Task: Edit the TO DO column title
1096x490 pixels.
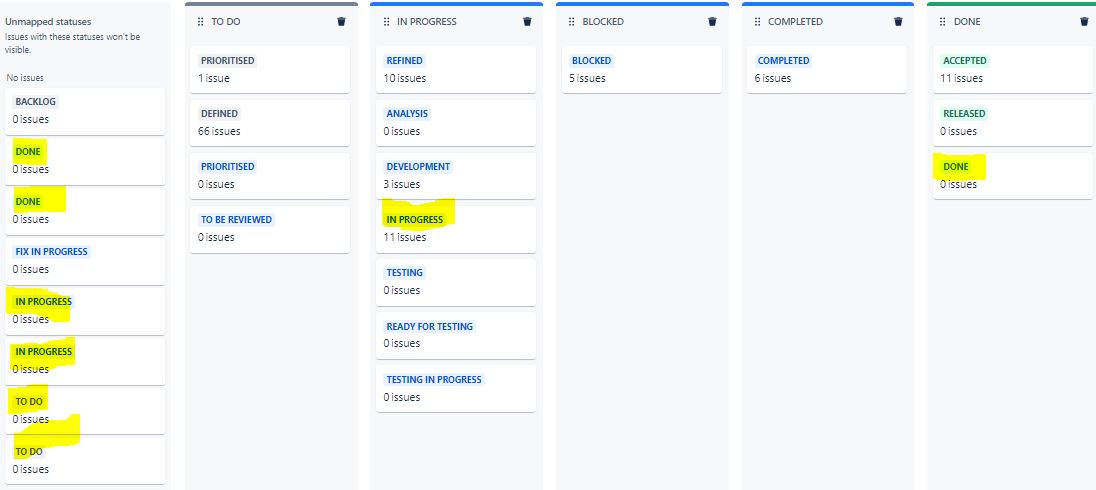Action: 226,22
